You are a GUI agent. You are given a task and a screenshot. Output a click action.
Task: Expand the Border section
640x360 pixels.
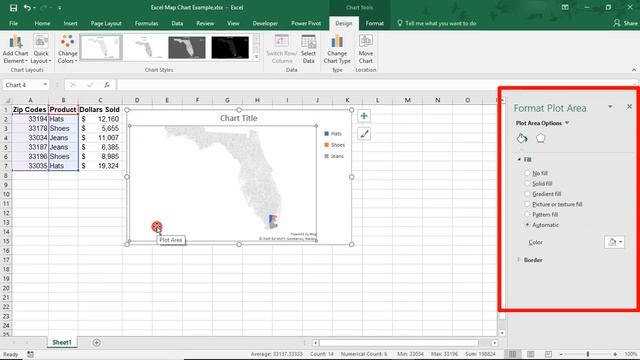point(519,260)
